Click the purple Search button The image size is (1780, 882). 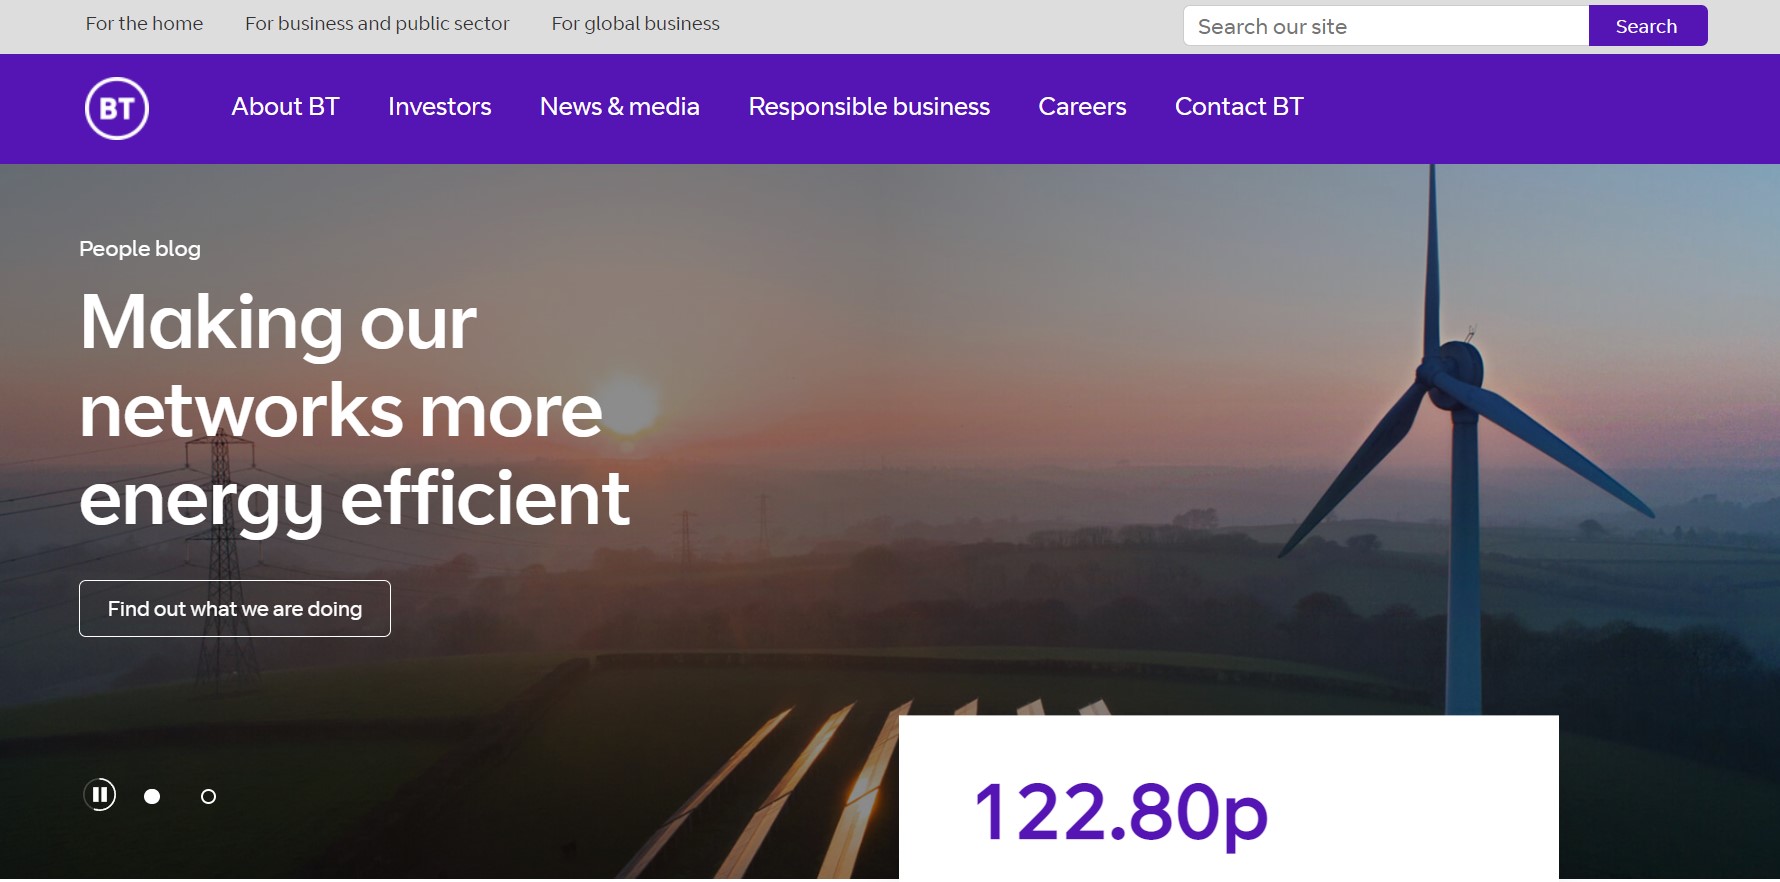1648,26
